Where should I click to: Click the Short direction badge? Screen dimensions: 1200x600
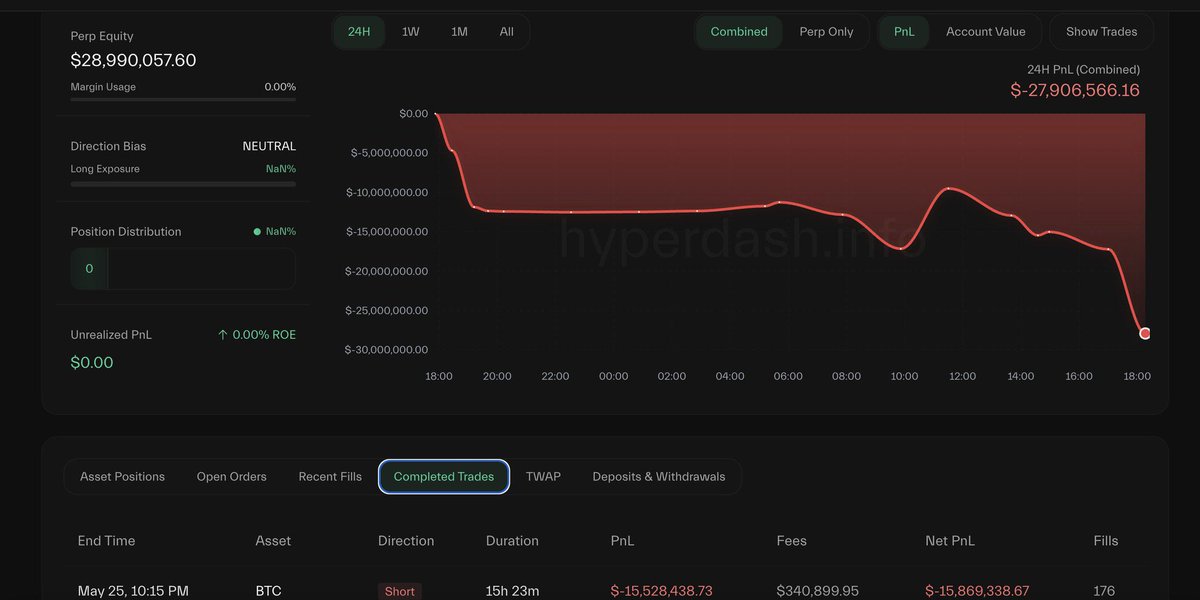(x=400, y=591)
